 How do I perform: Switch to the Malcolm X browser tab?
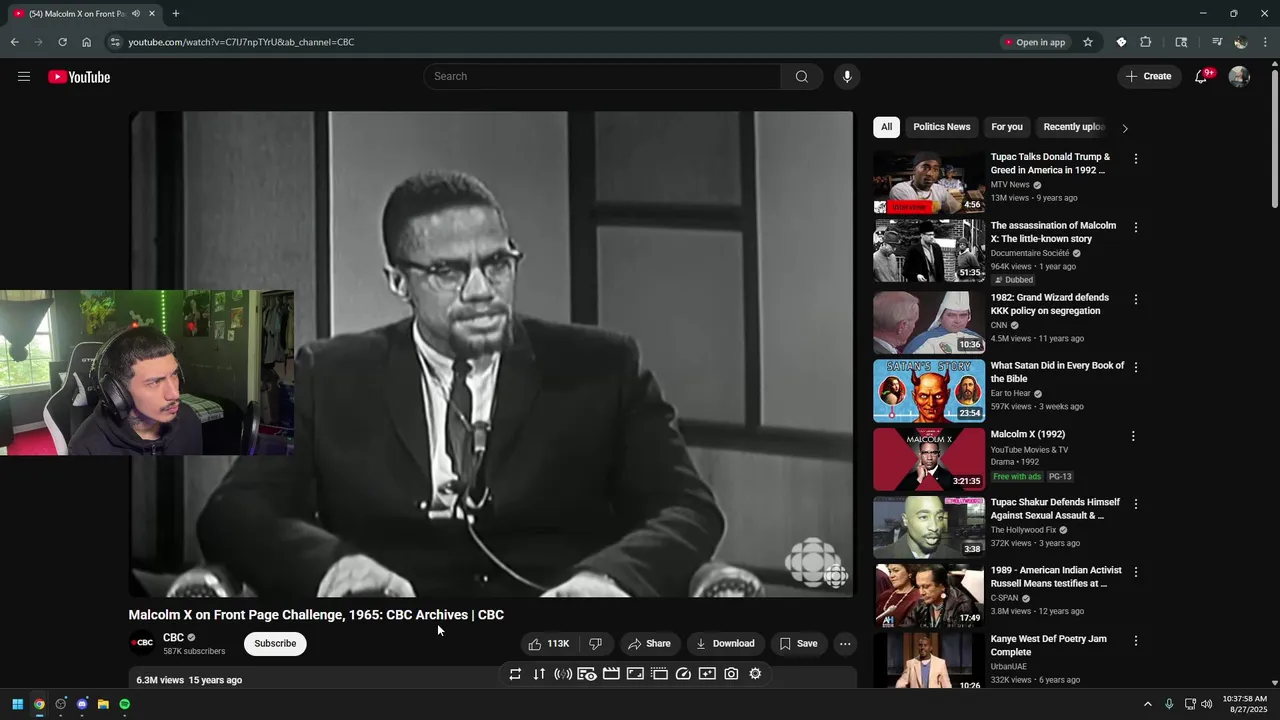pyautogui.click(x=76, y=14)
